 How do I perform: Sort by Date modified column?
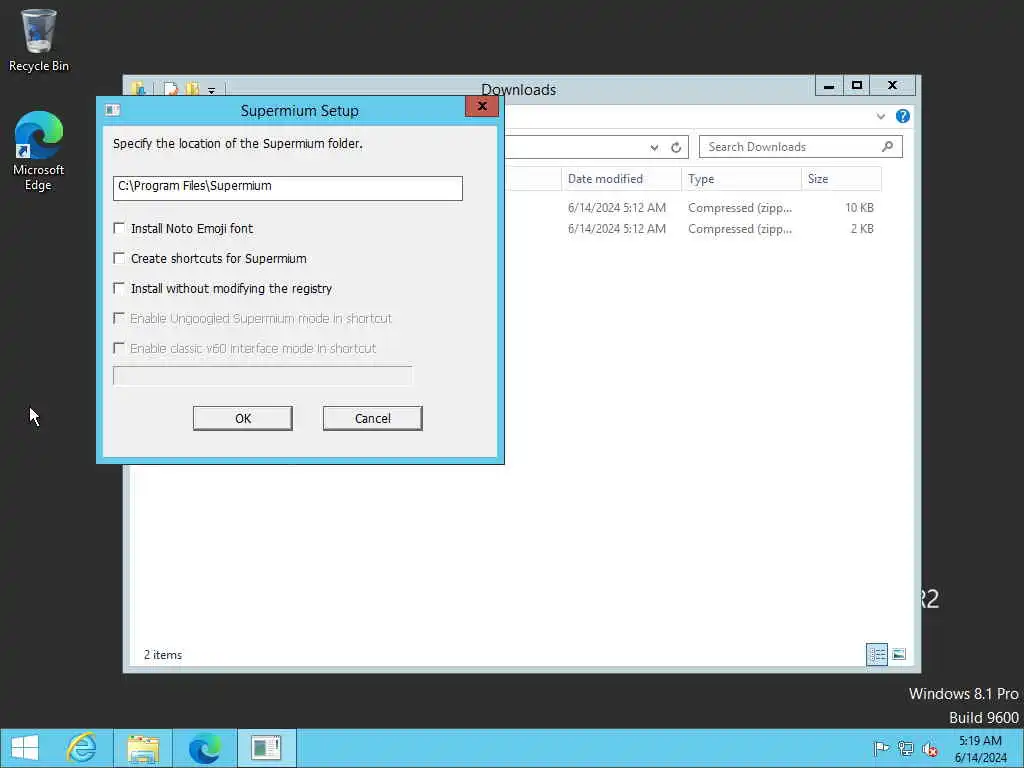(620, 179)
